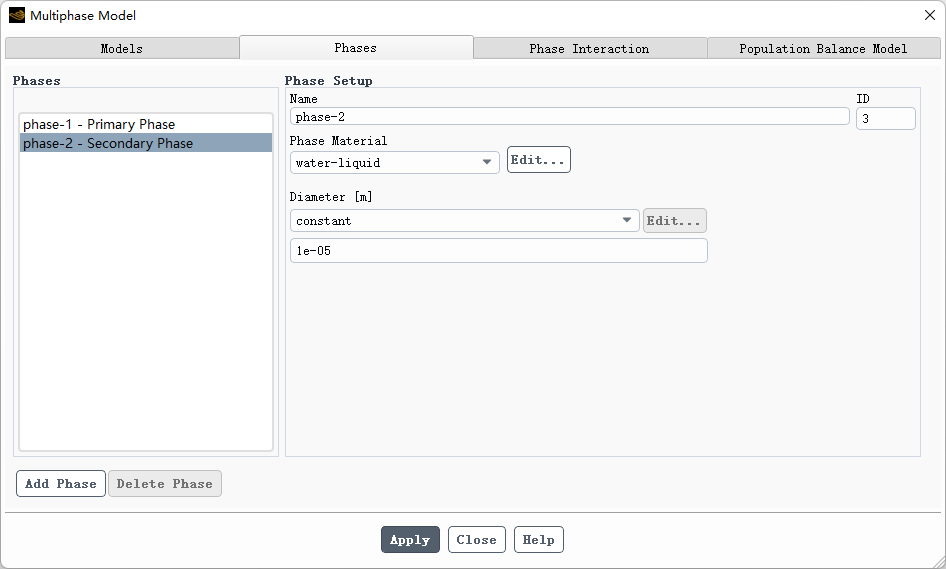Click the phase ID field
The image size is (946, 569).
885,118
